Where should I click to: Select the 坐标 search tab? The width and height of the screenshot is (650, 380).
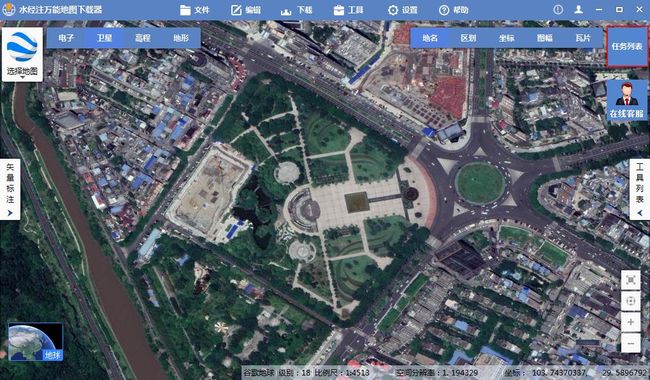click(507, 38)
